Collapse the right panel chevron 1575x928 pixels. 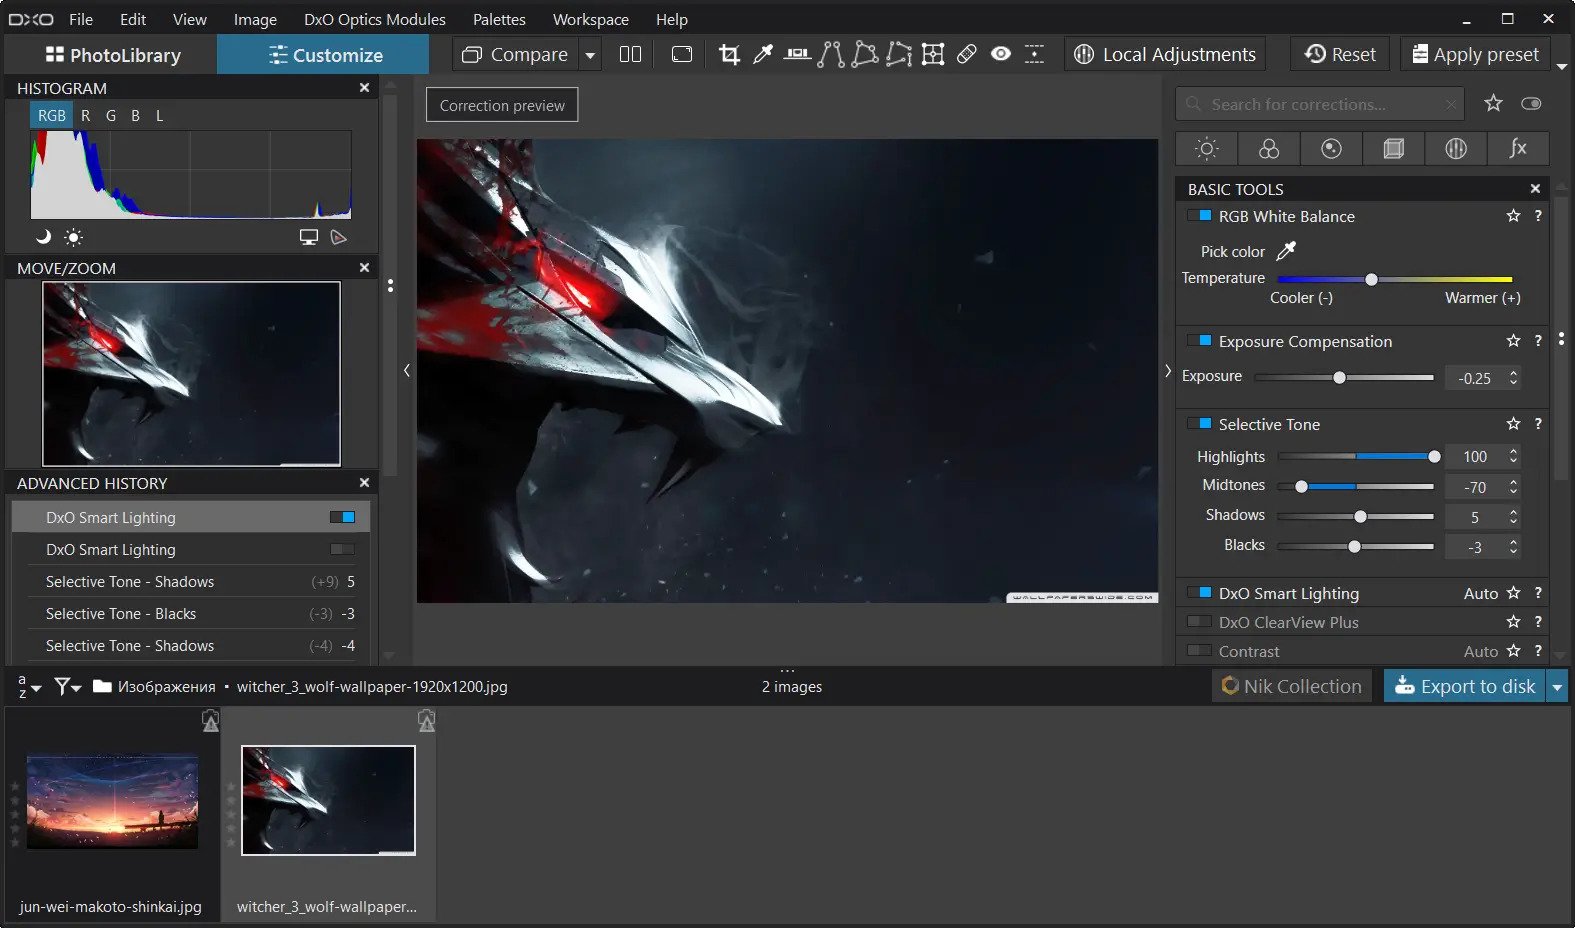[1167, 370]
